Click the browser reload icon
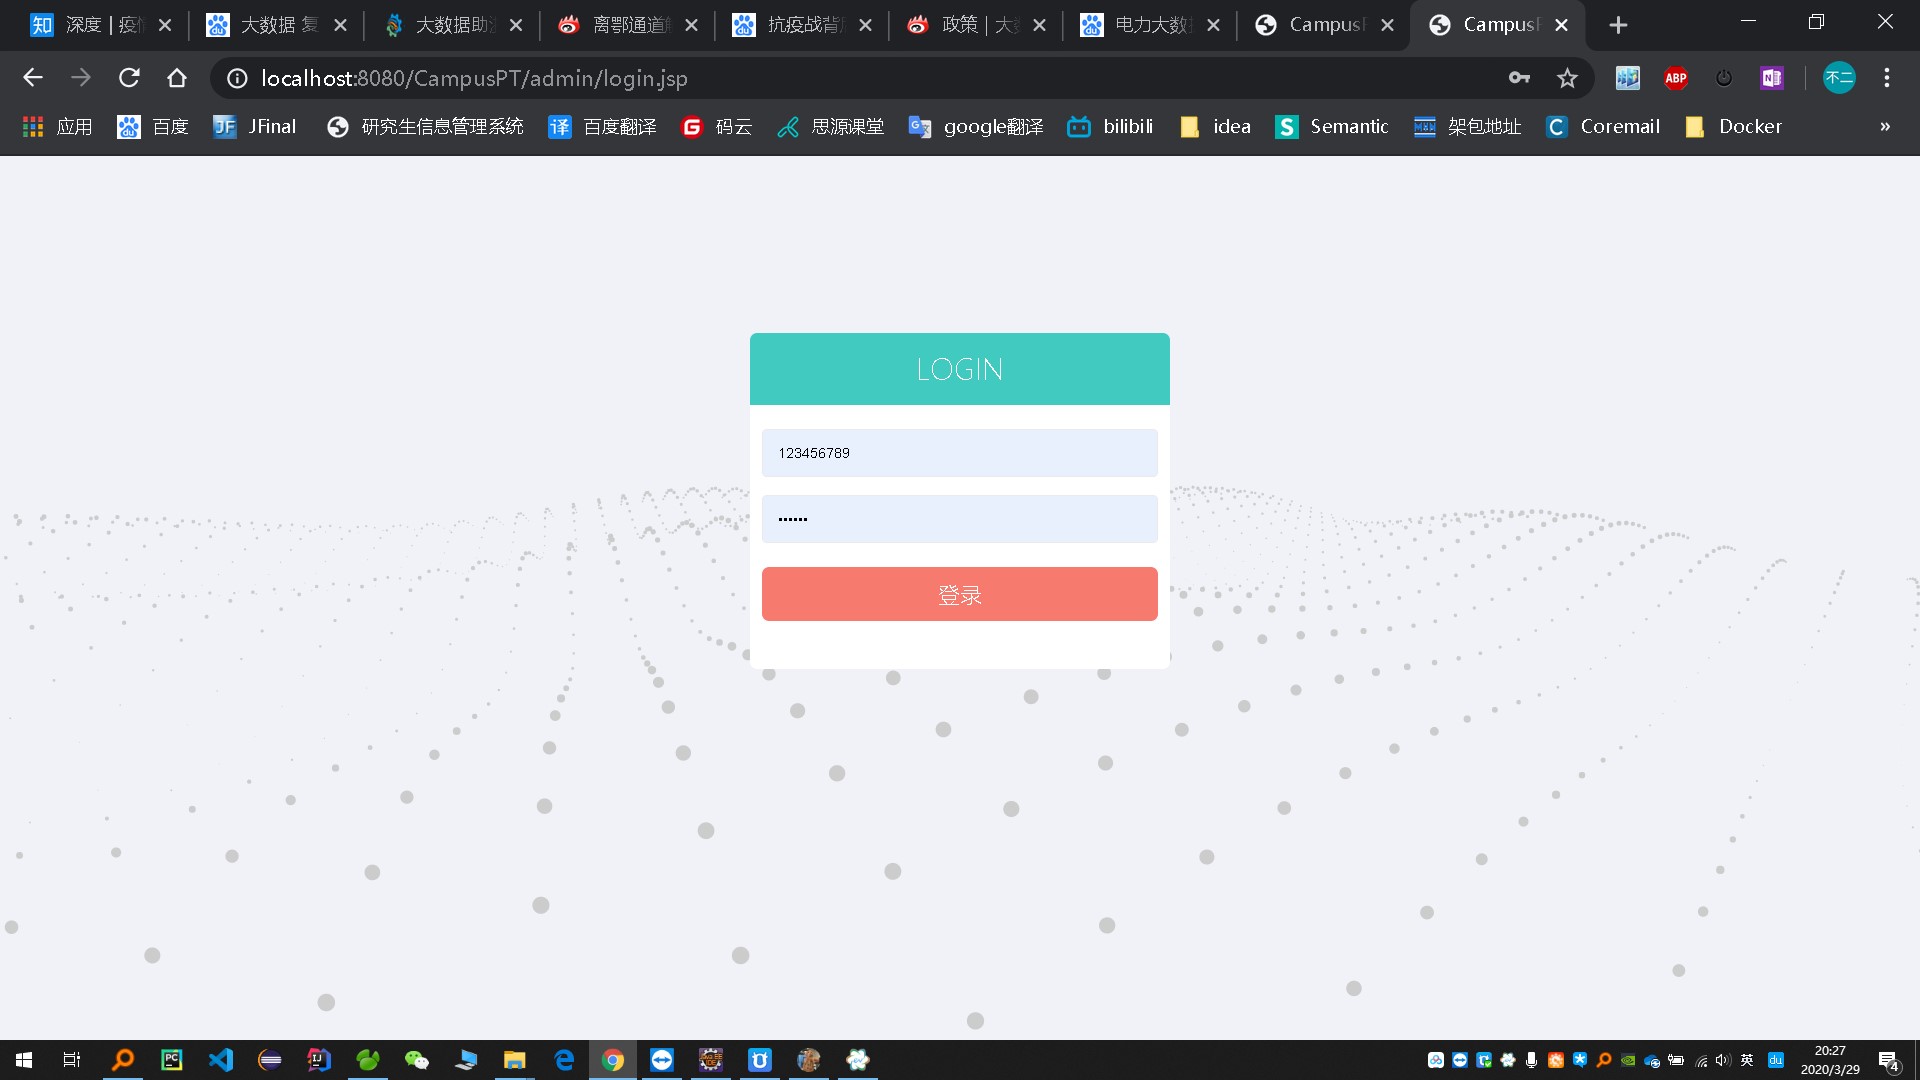 129,78
